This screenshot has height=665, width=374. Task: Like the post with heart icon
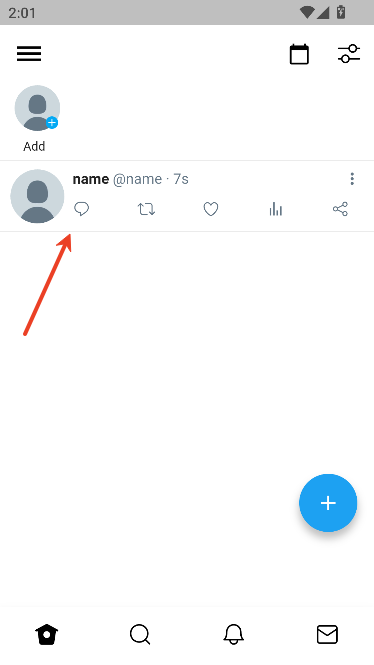pos(211,209)
